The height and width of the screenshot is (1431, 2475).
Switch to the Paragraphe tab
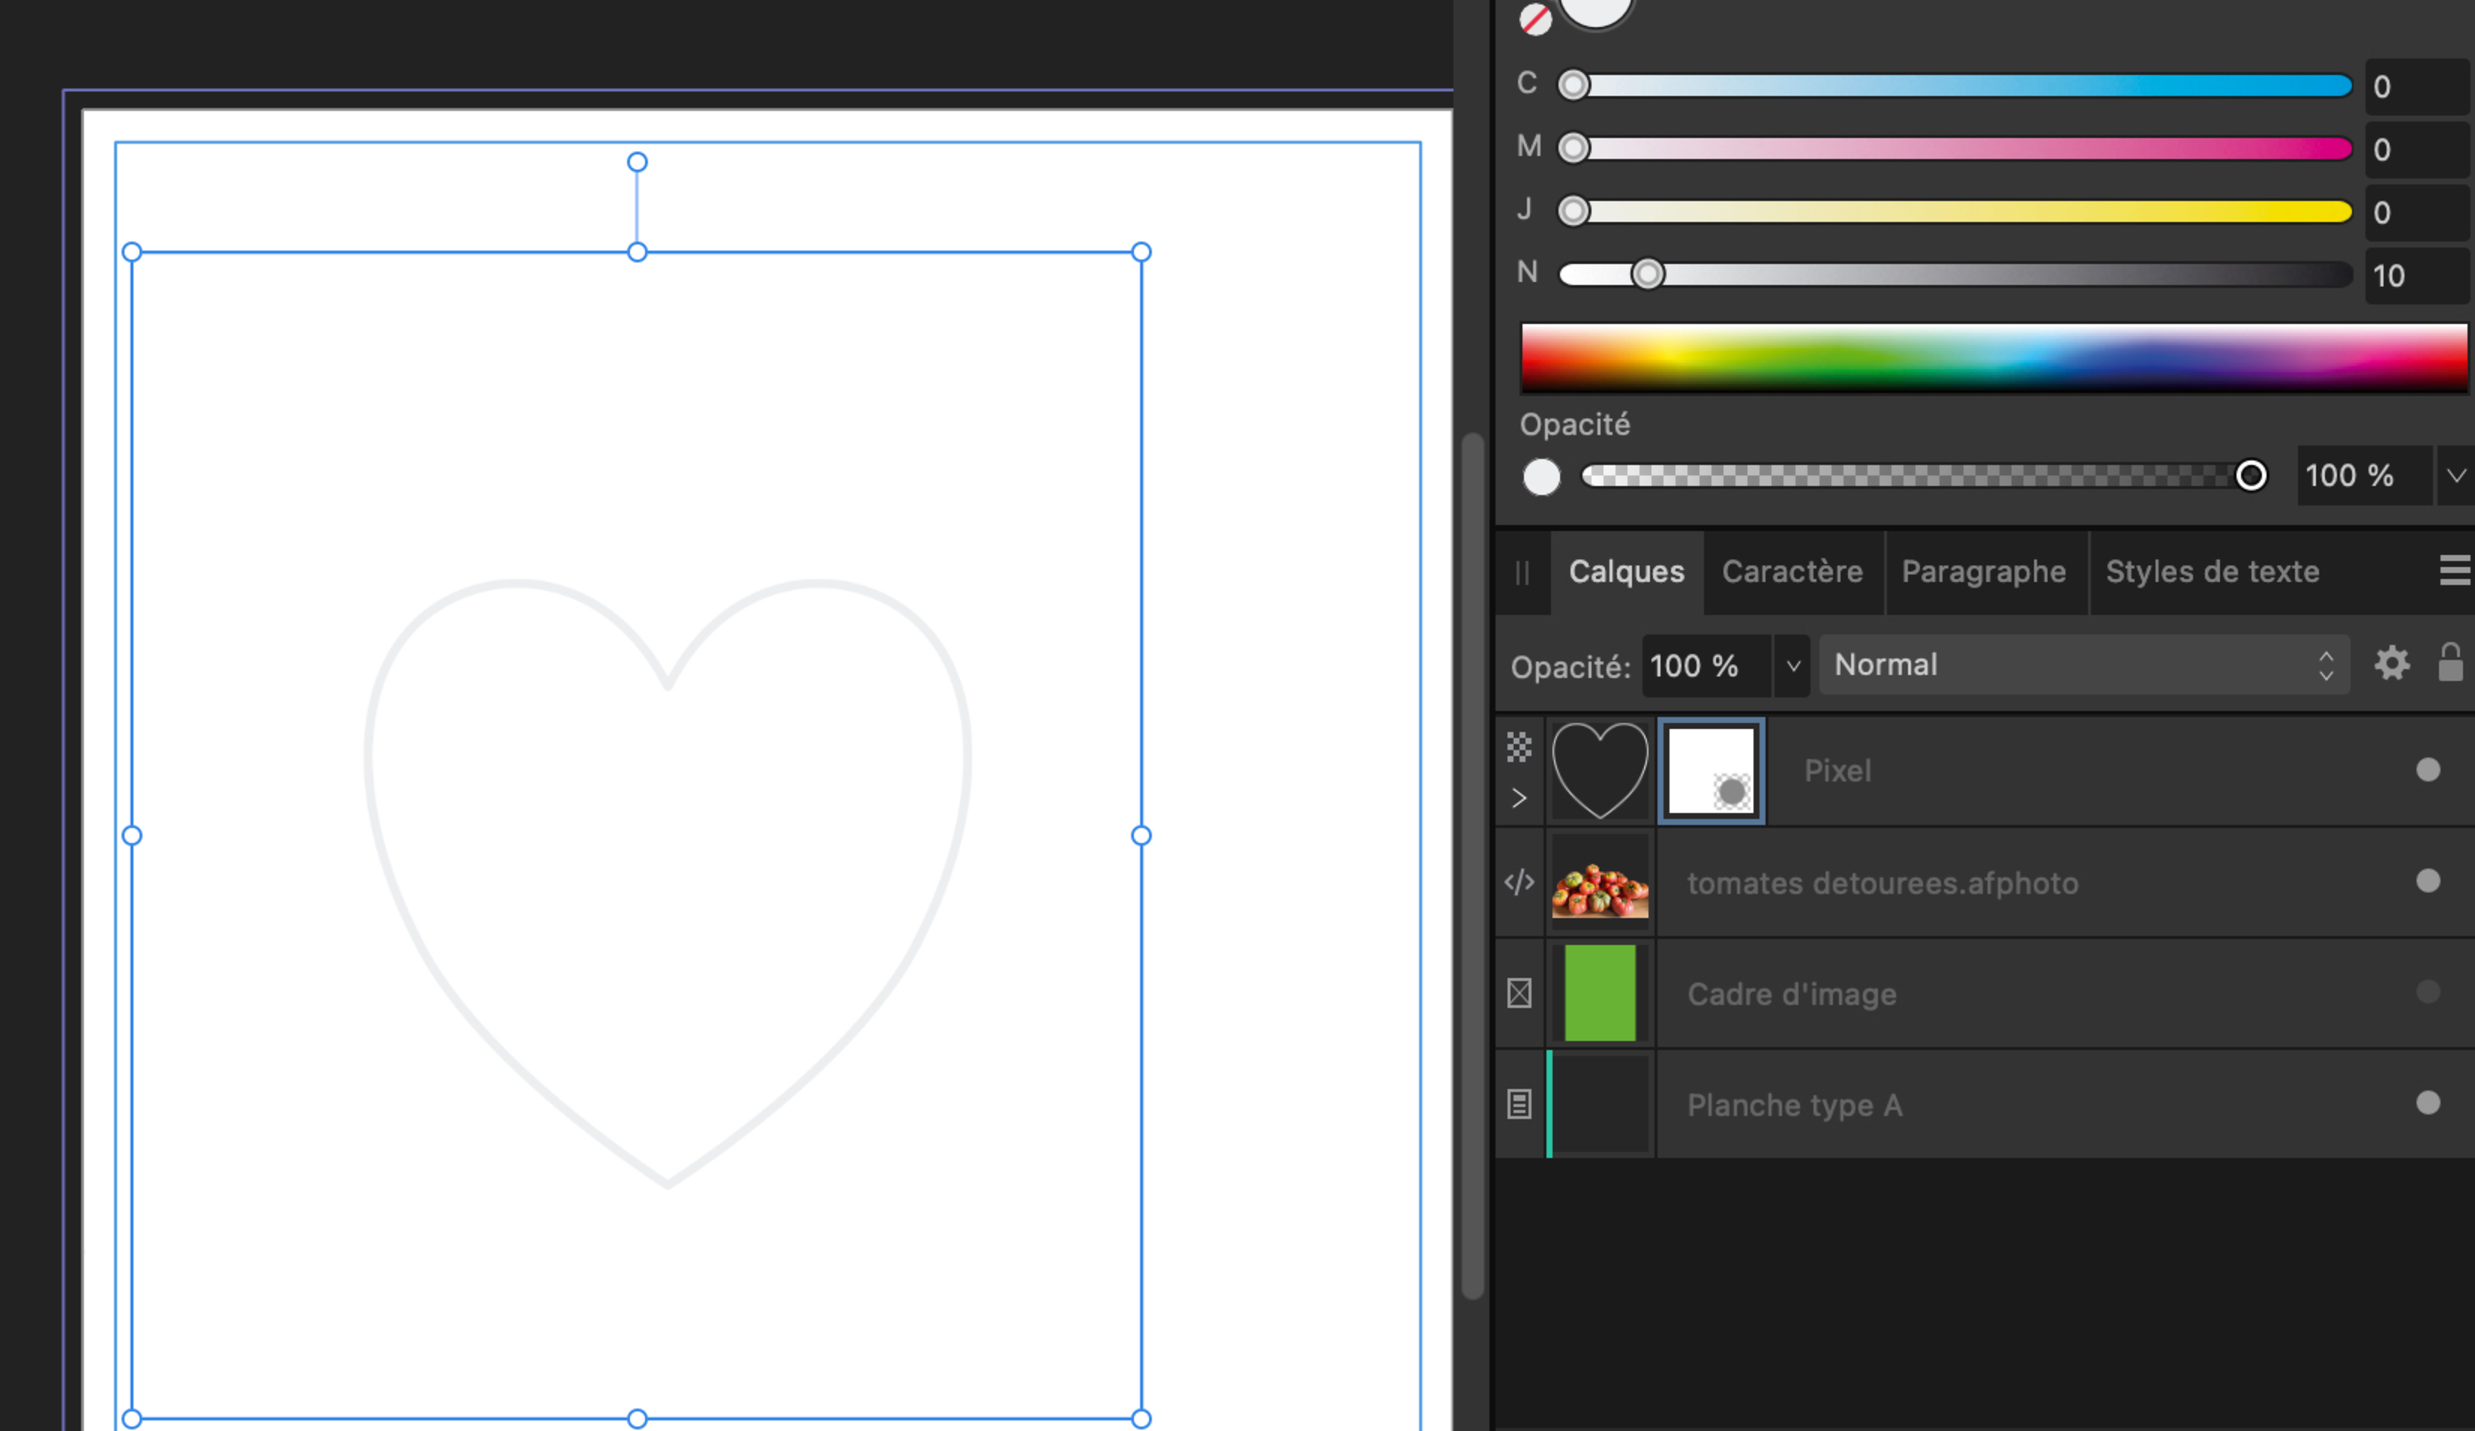[x=1983, y=572]
